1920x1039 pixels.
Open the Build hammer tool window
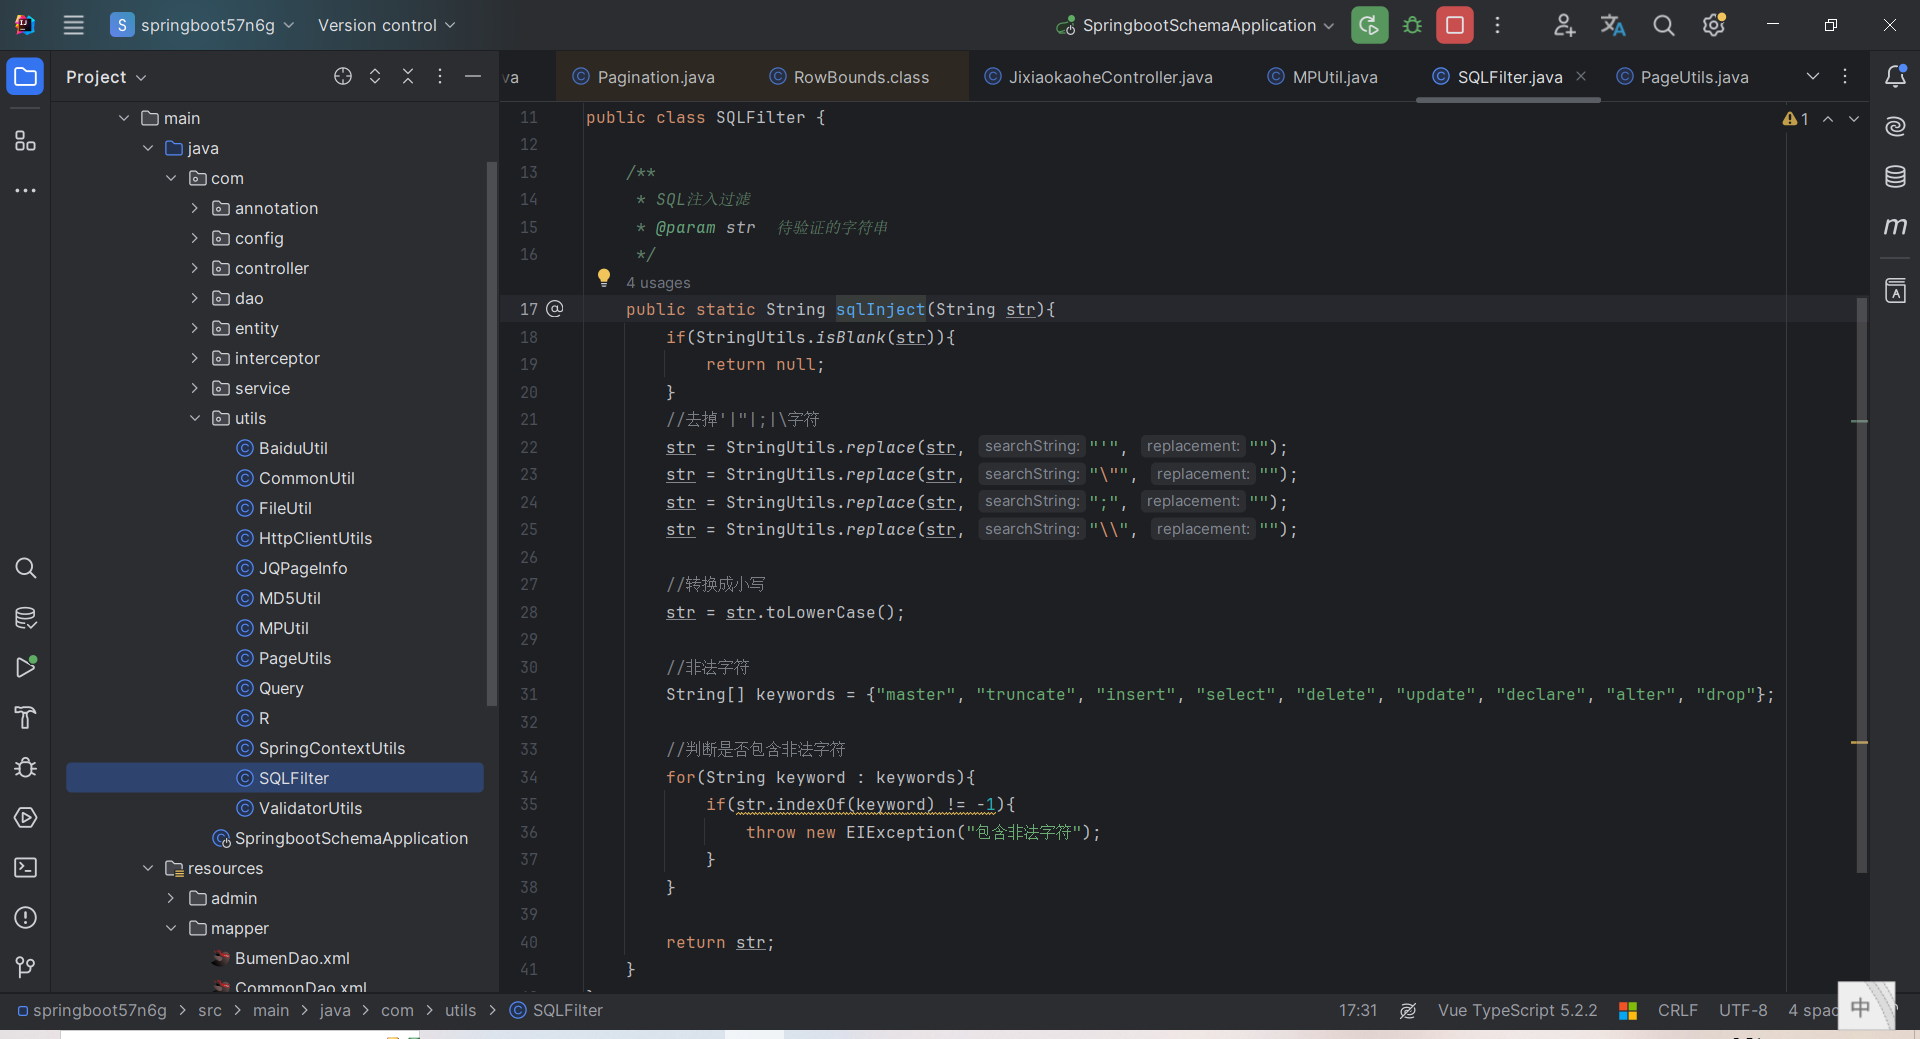click(x=26, y=717)
